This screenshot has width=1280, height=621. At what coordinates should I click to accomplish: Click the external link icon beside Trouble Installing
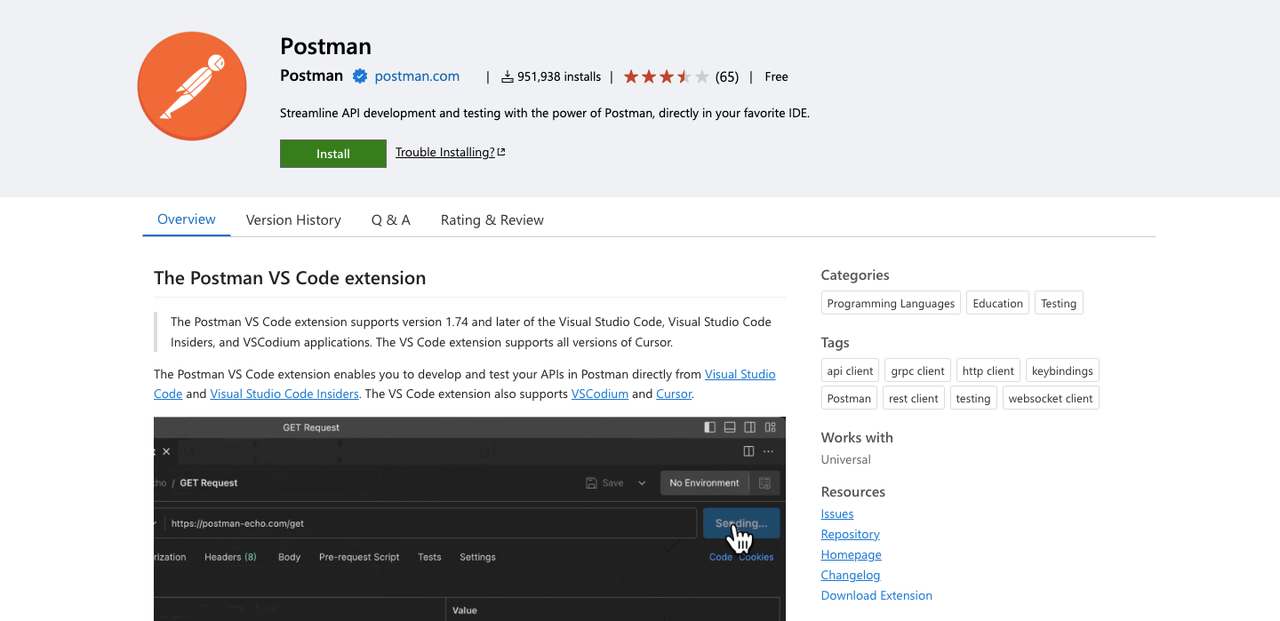501,152
